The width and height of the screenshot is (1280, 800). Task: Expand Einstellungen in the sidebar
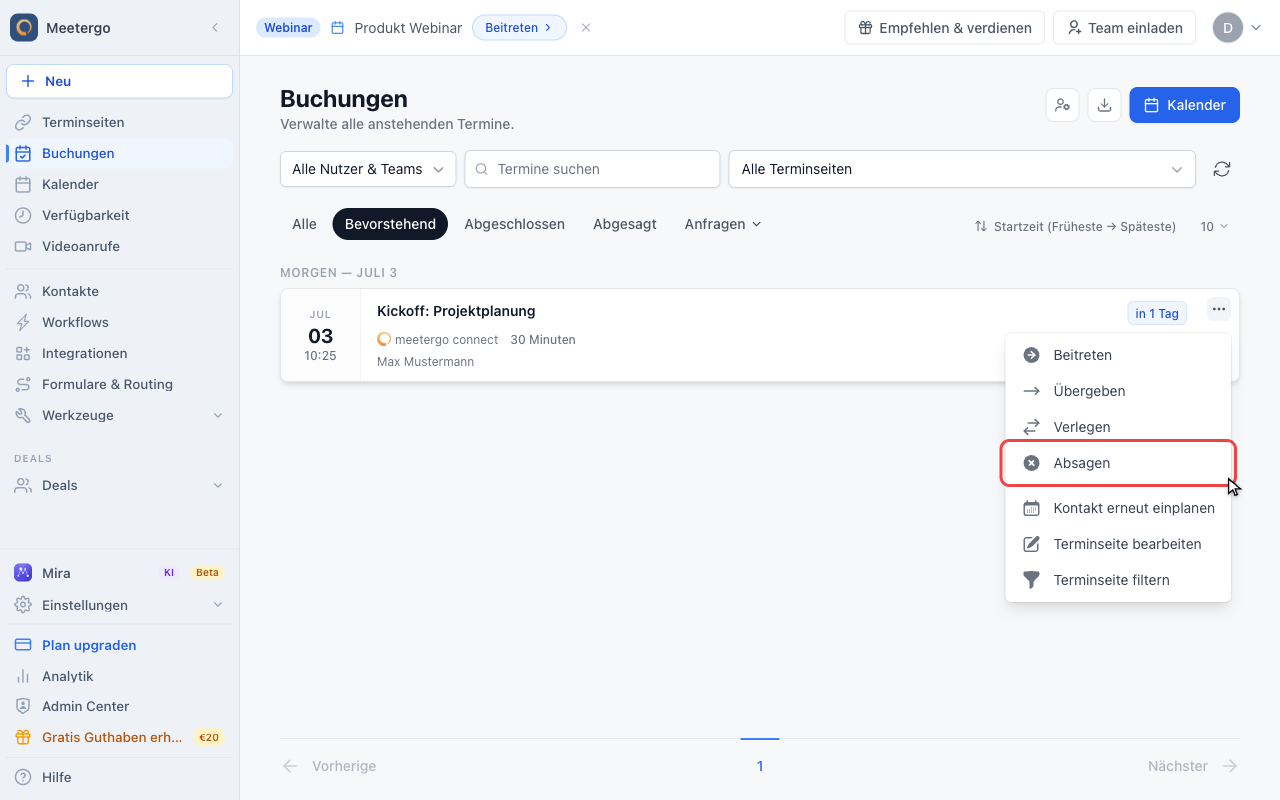click(119, 605)
